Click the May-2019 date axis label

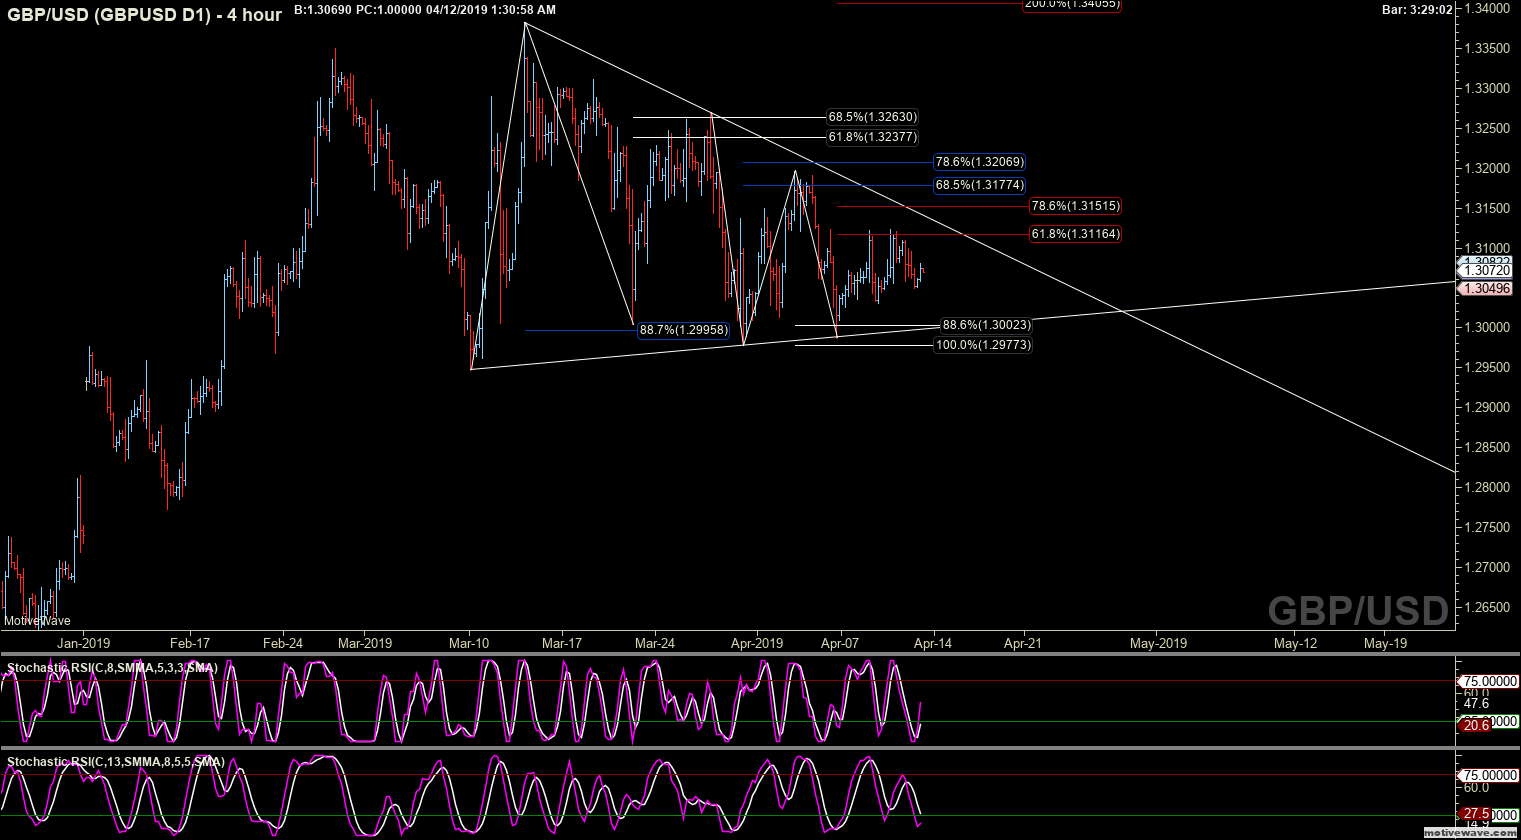point(1158,643)
